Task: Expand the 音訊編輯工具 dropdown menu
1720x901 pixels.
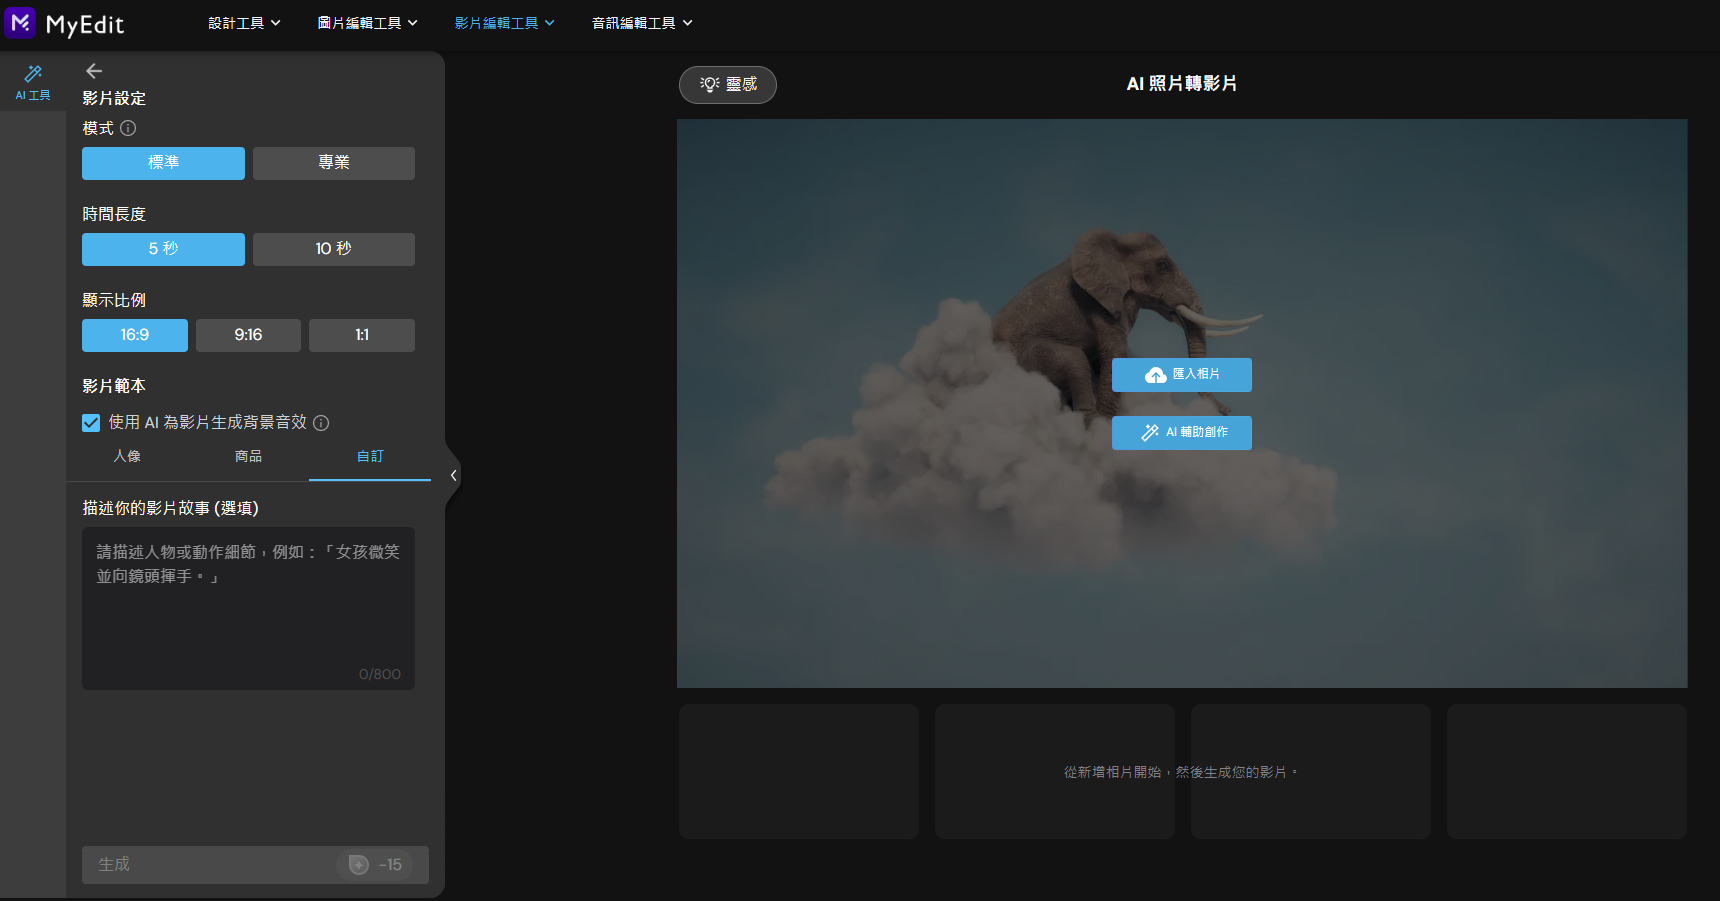Action: tap(641, 23)
